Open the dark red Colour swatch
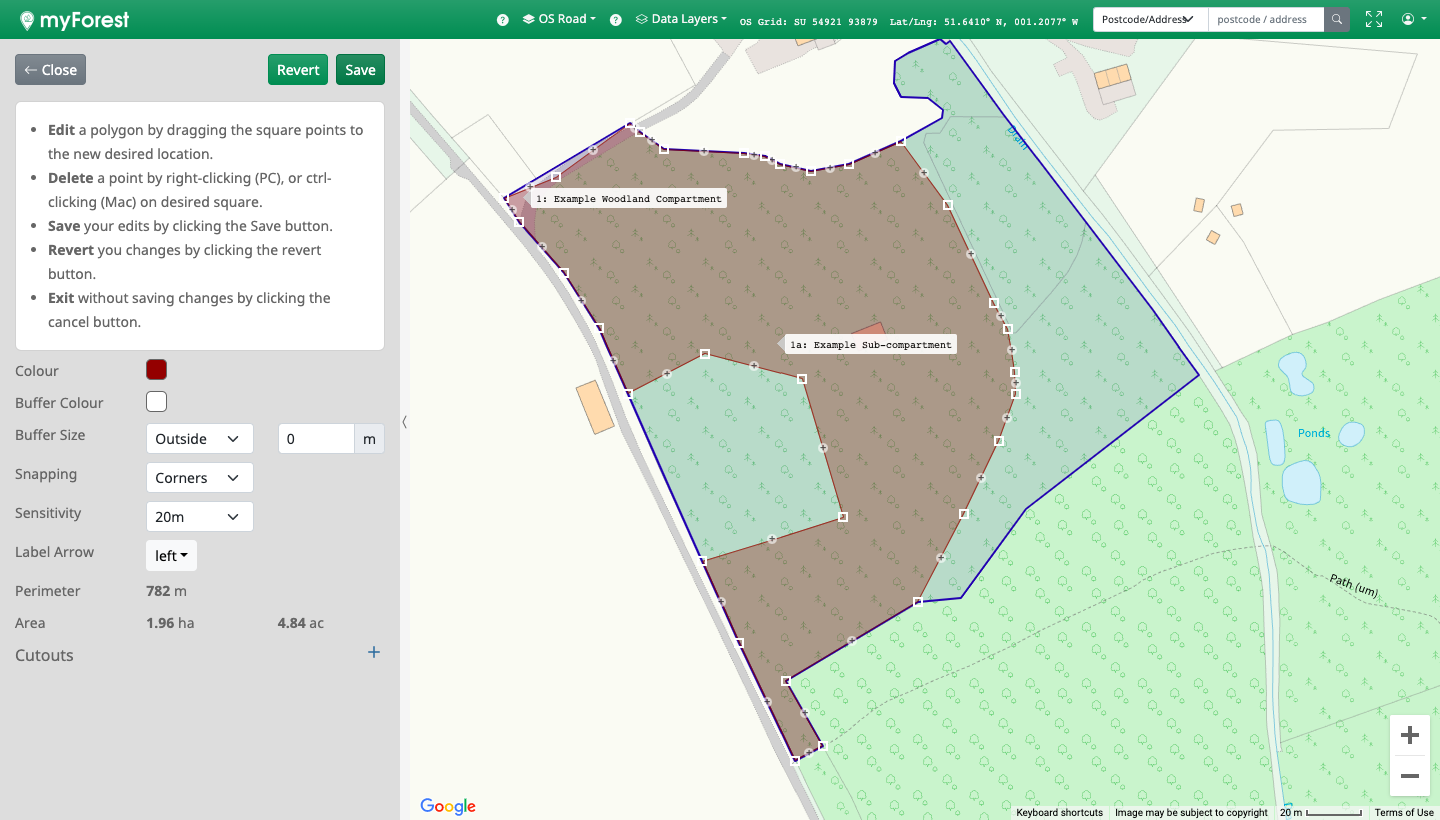This screenshot has height=820, width=1440. click(x=156, y=370)
